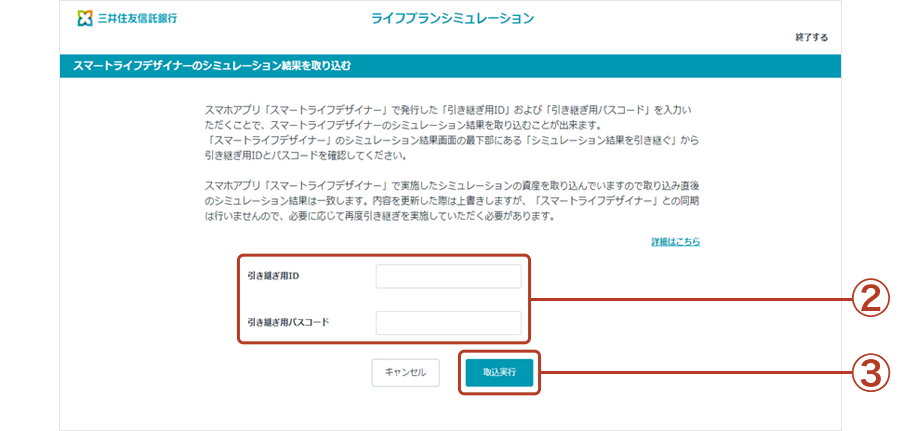Click the 終了する link
Image resolution: width=900 pixels, height=431 pixels.
(x=812, y=38)
